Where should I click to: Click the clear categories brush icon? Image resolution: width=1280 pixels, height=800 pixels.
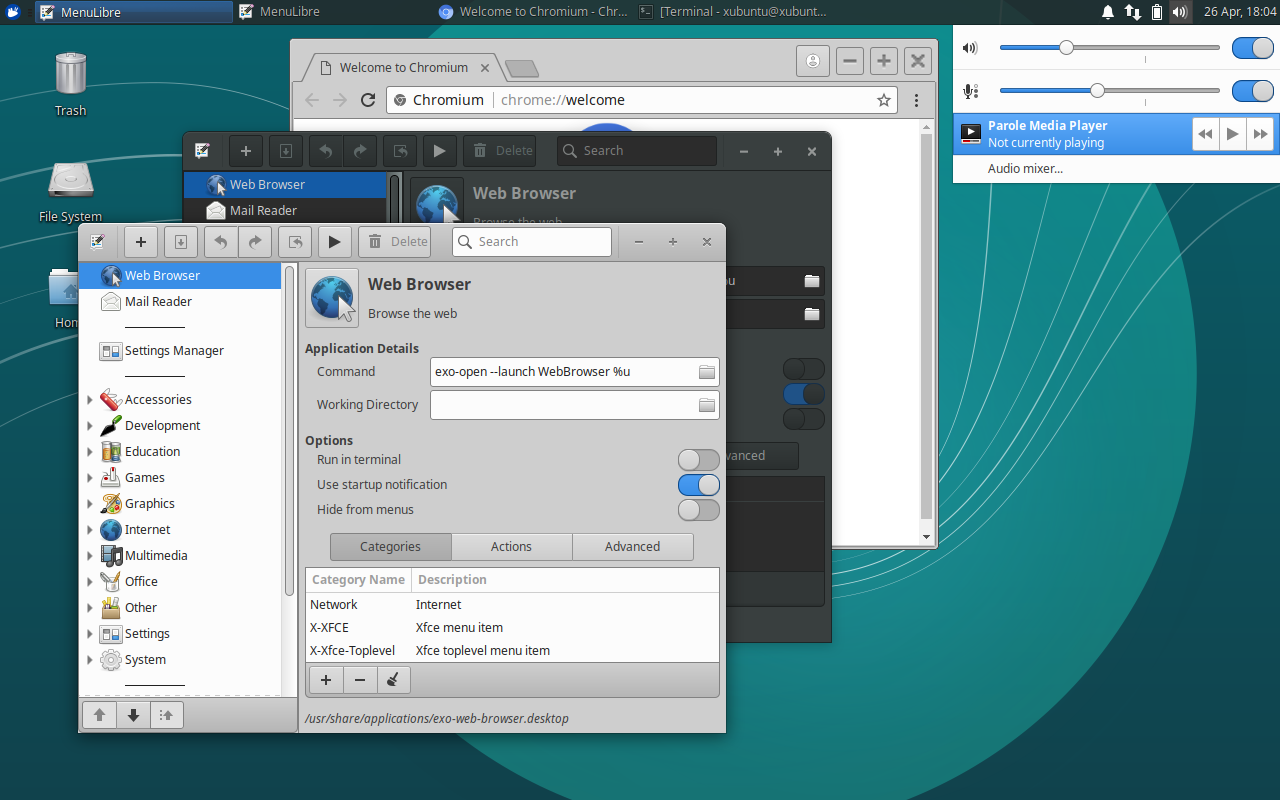click(393, 679)
